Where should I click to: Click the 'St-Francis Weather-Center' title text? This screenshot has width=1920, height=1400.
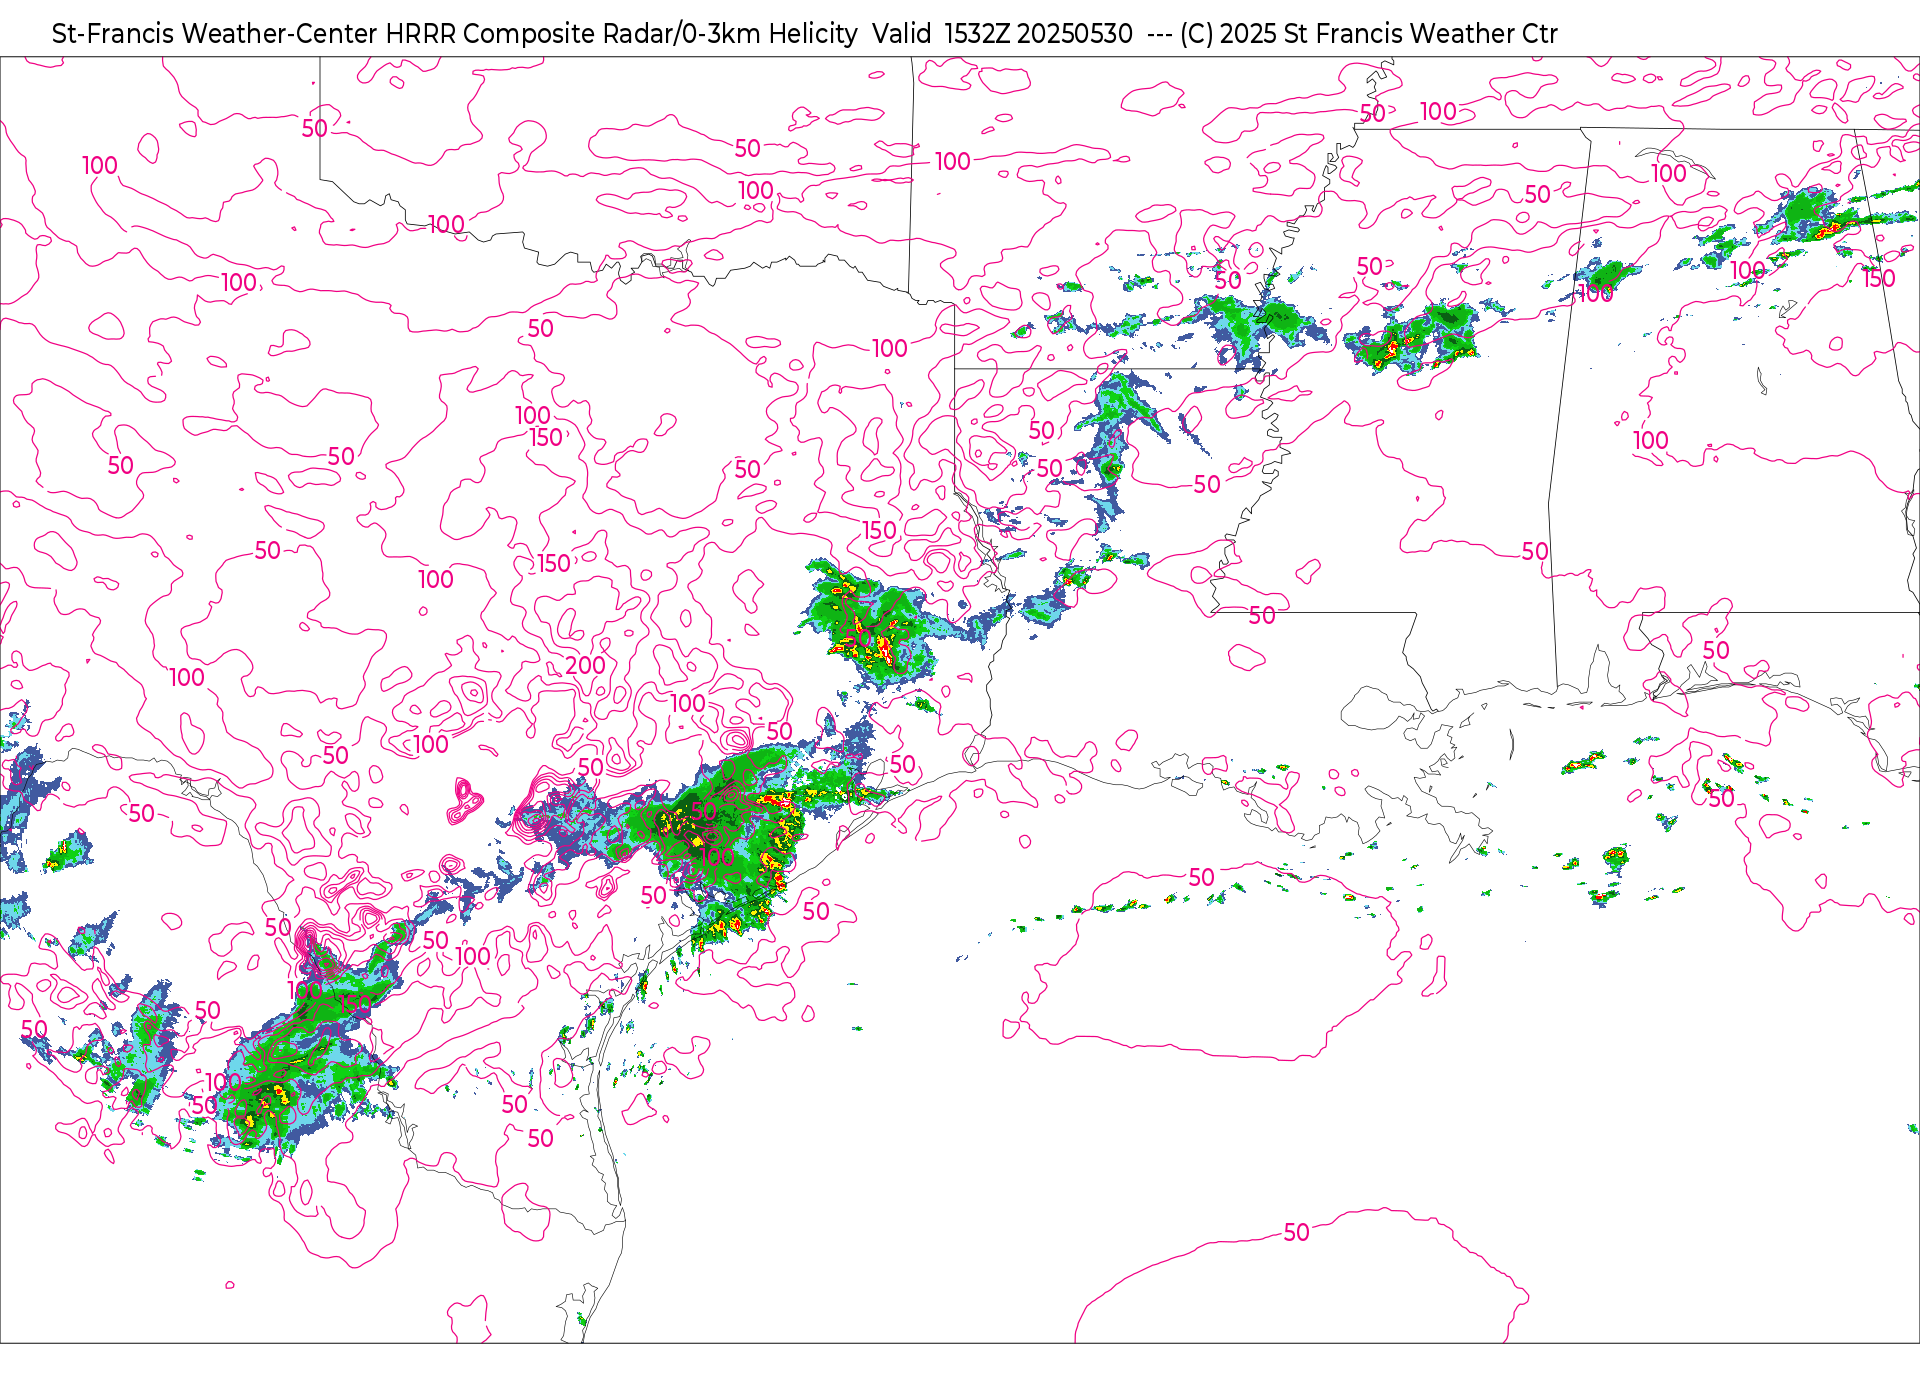point(215,34)
